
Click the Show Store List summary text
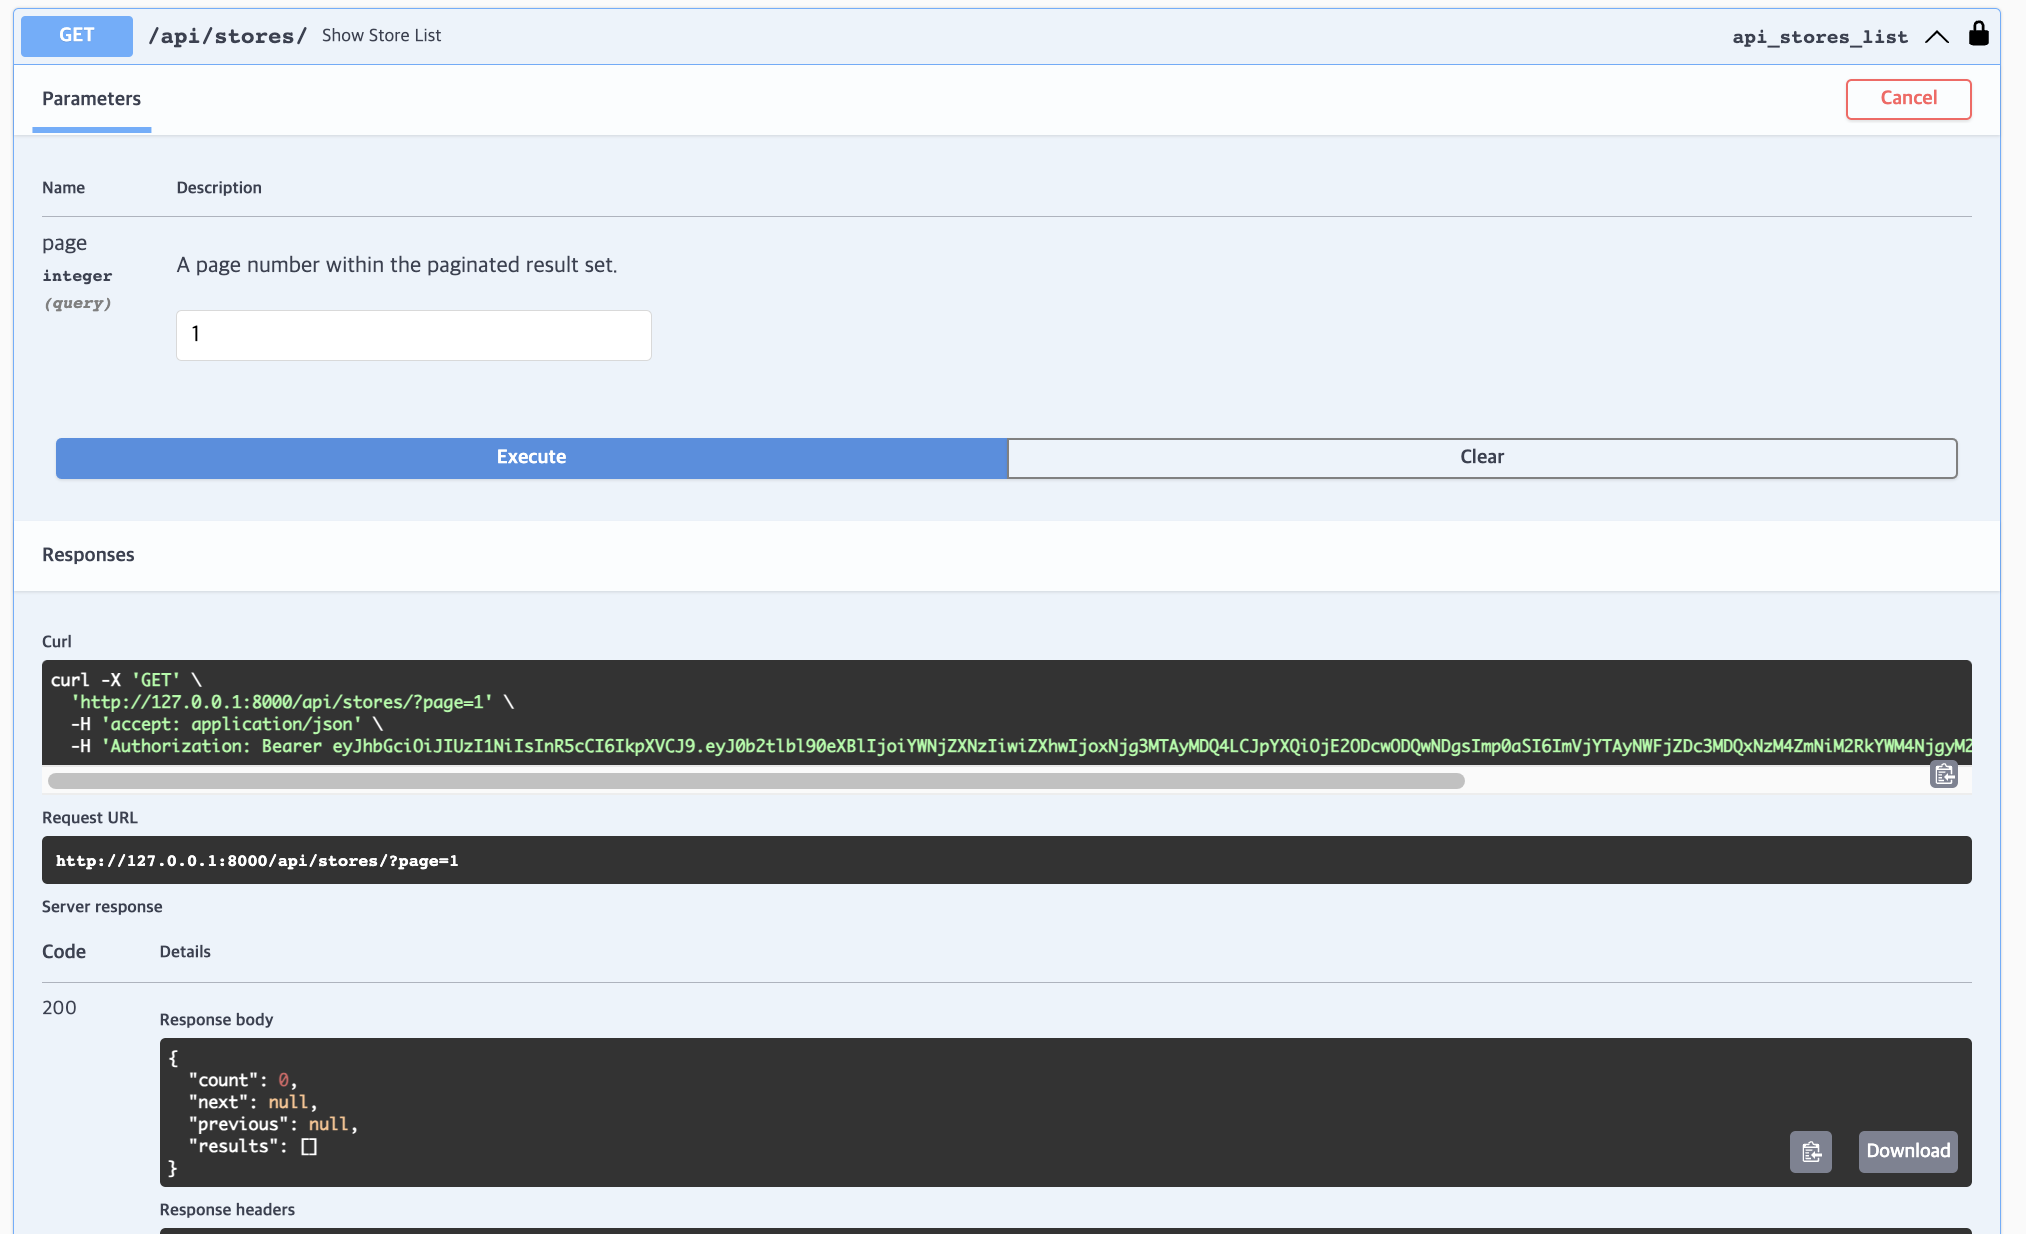pyautogui.click(x=381, y=36)
